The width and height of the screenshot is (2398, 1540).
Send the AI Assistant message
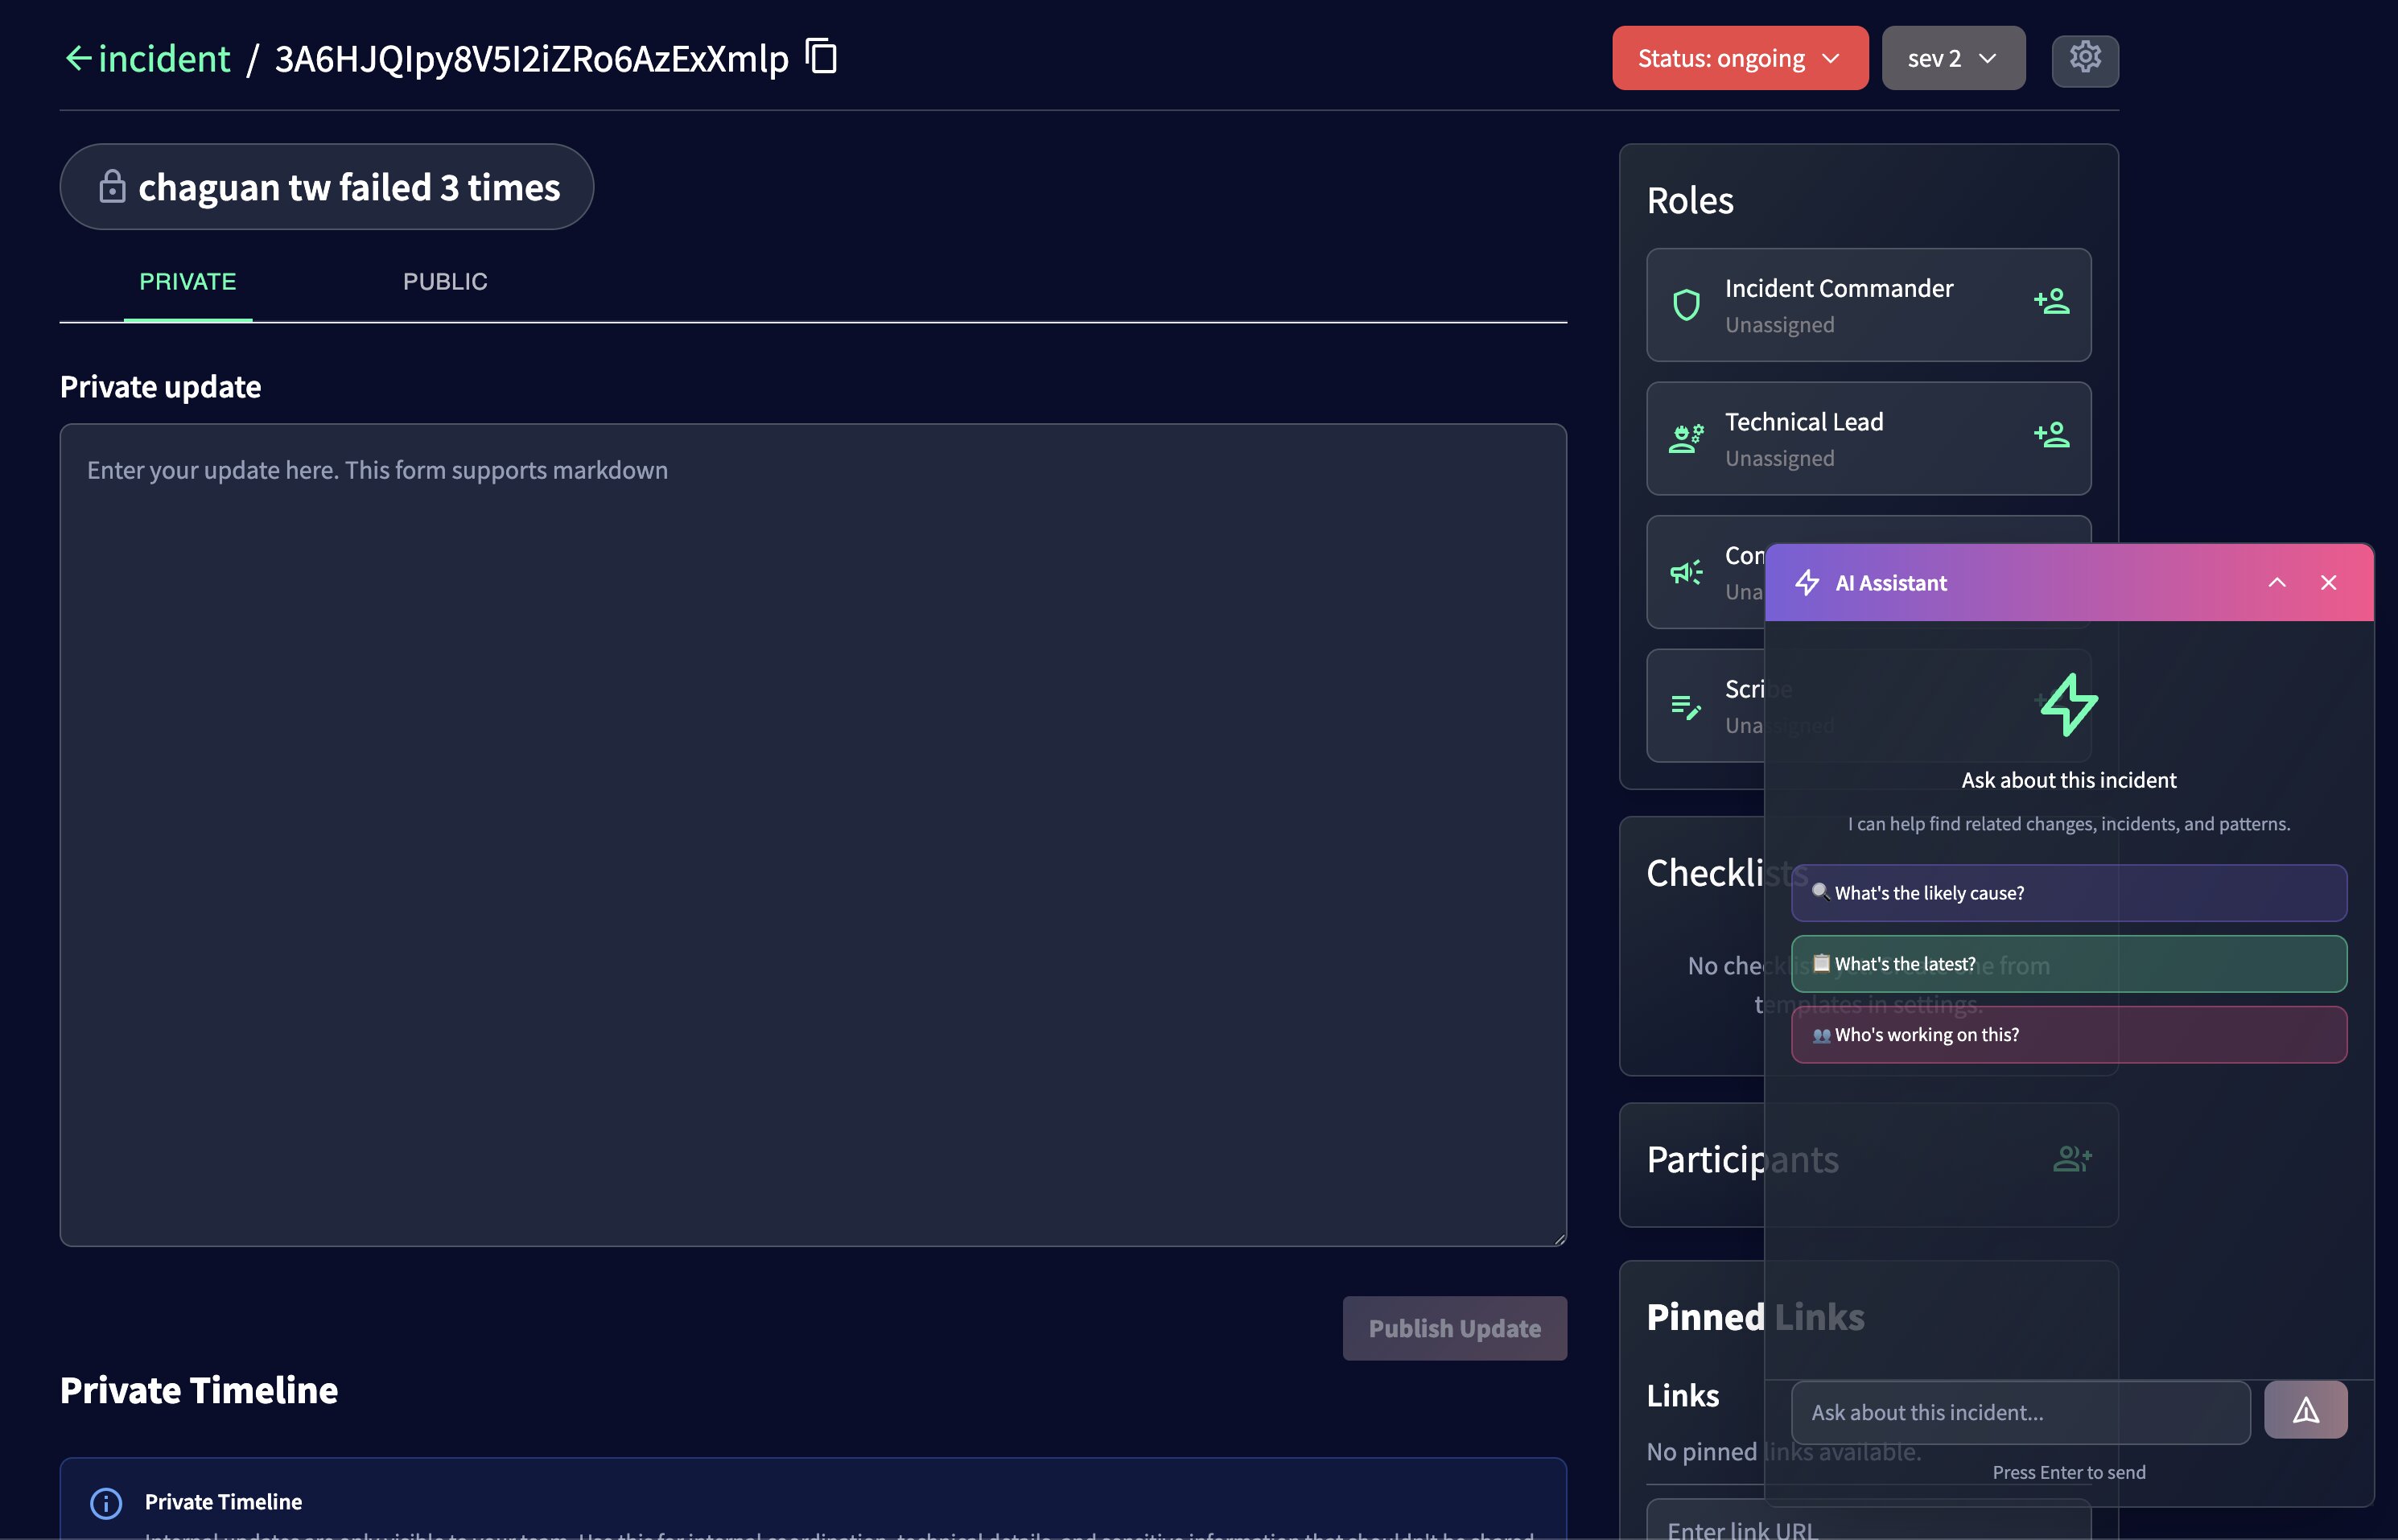[2306, 1409]
